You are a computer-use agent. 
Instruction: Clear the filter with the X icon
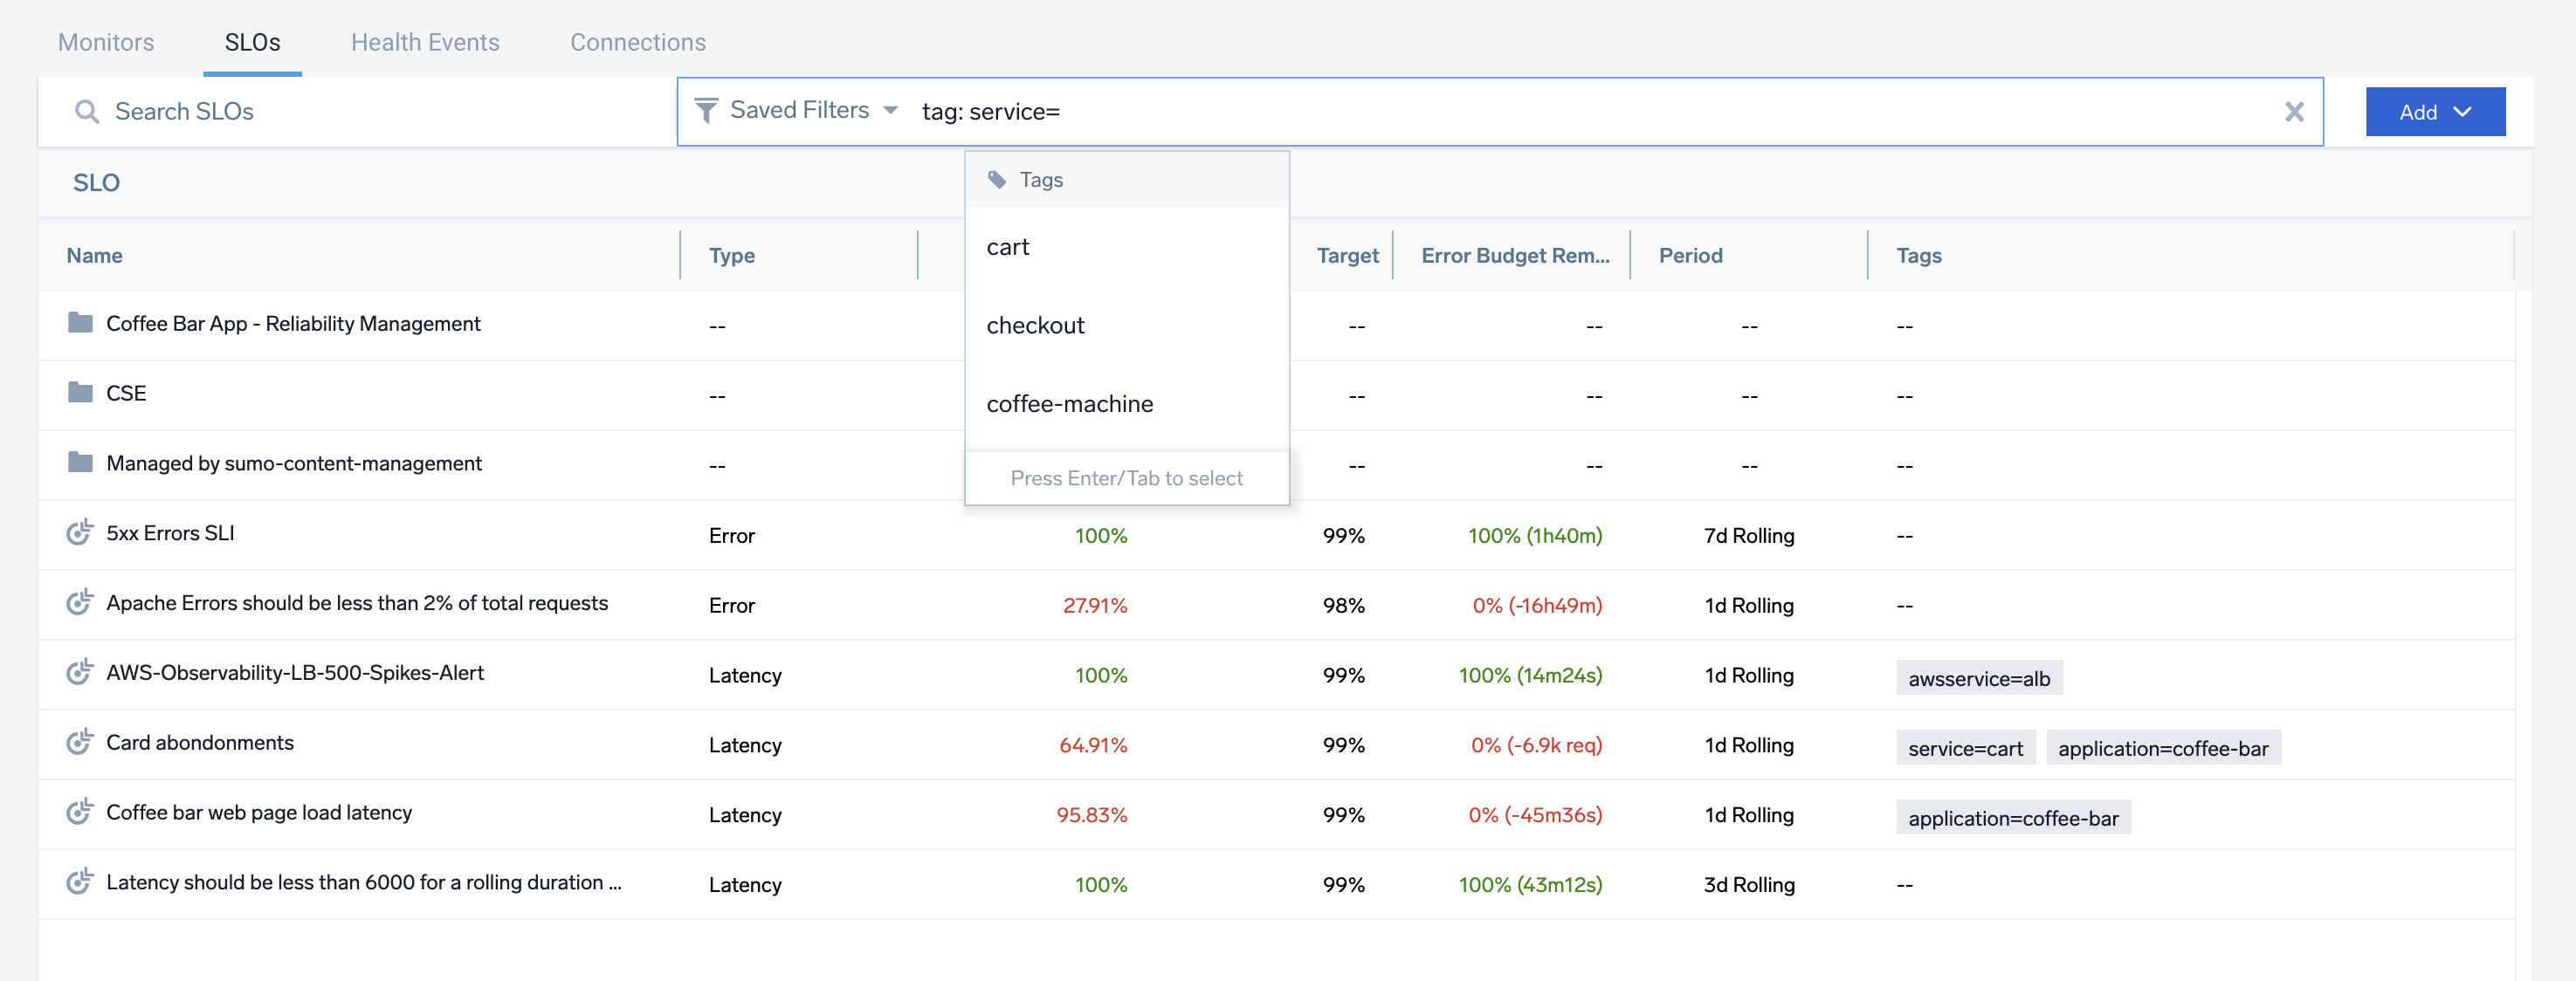pyautogui.click(x=2294, y=111)
